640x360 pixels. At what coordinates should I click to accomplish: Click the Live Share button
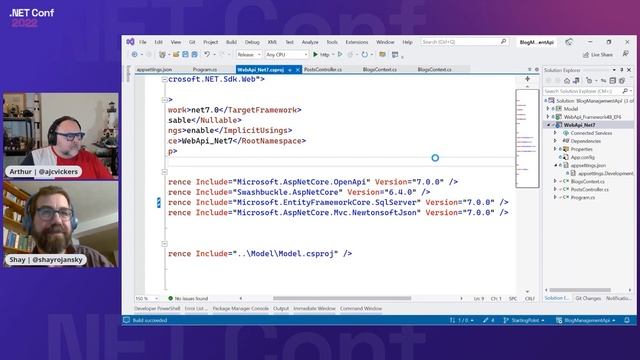click(x=598, y=55)
